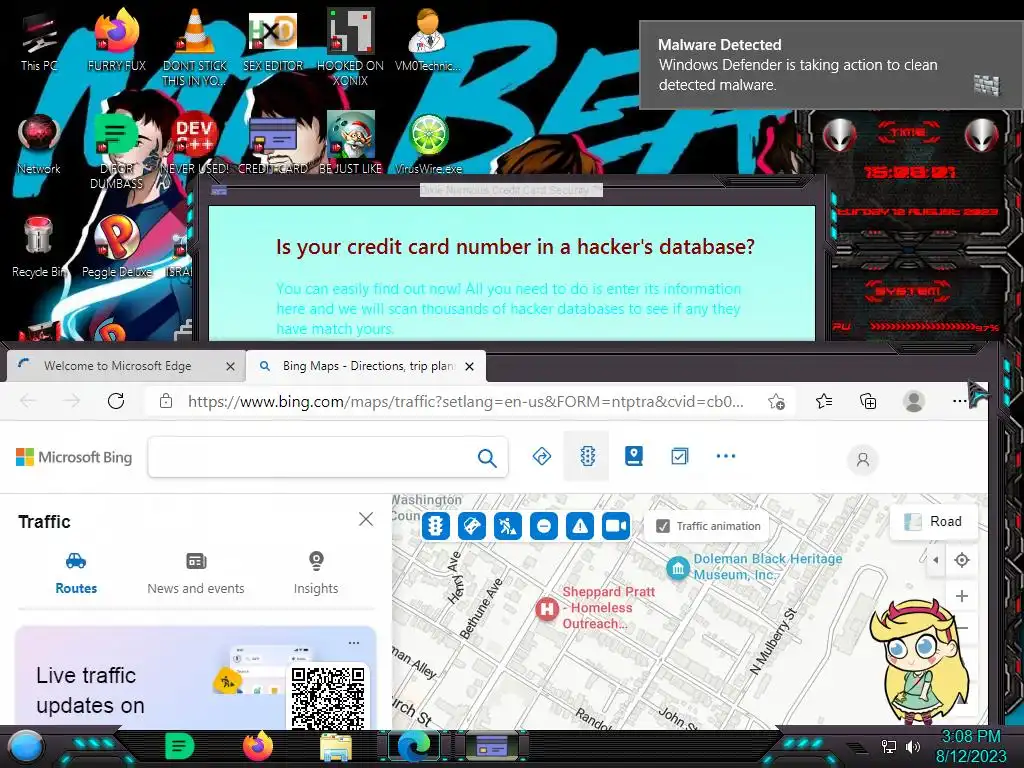Toggle the accidents tag map filter

pos(472,526)
